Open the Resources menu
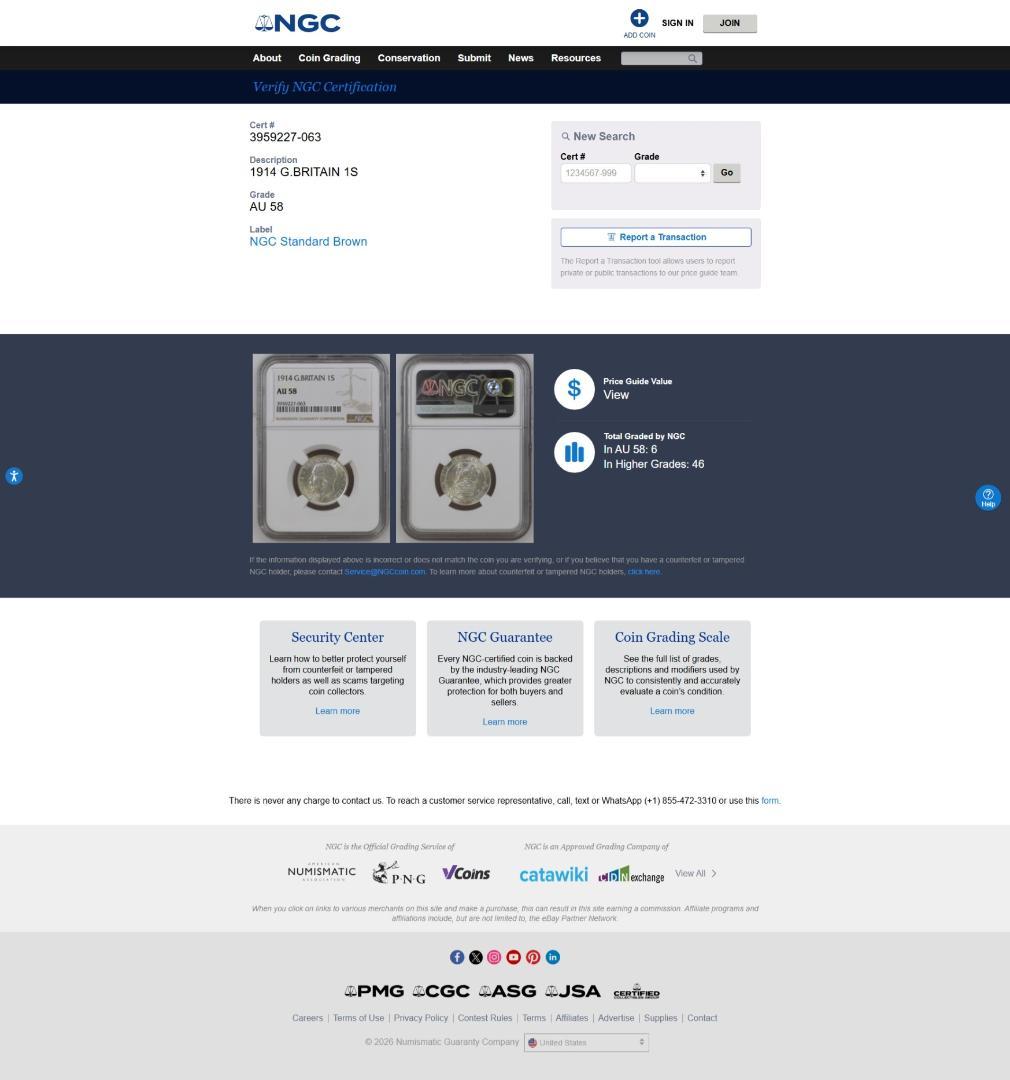 pos(576,58)
